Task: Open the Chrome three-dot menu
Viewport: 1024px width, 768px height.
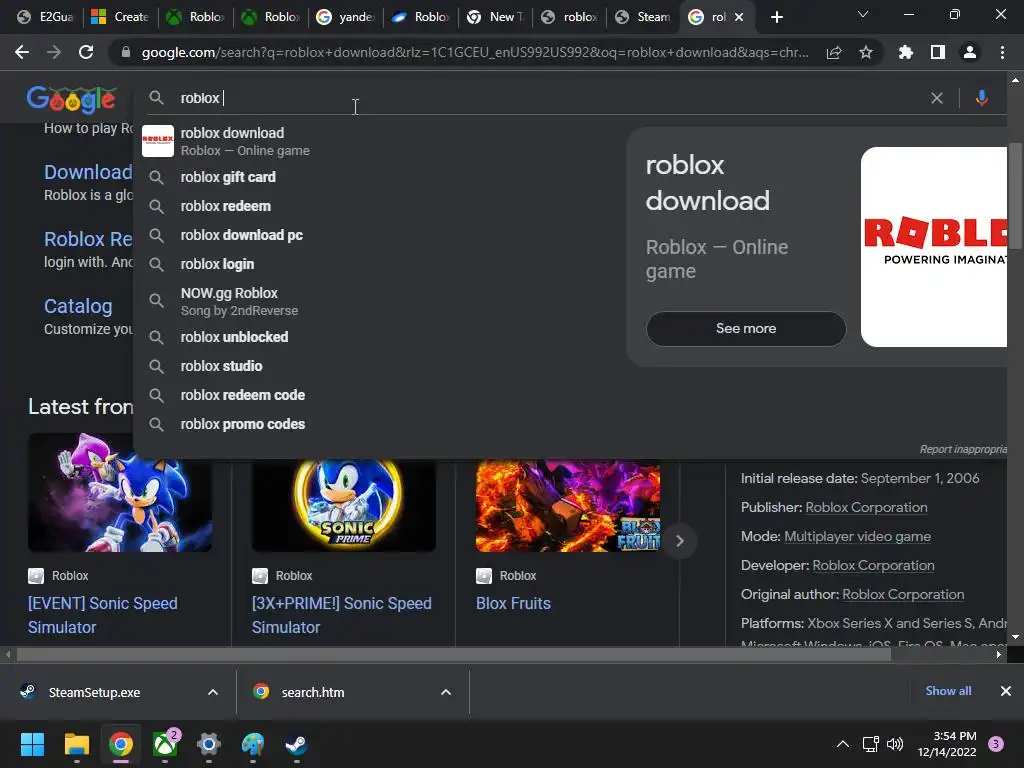Action: 1002,52
